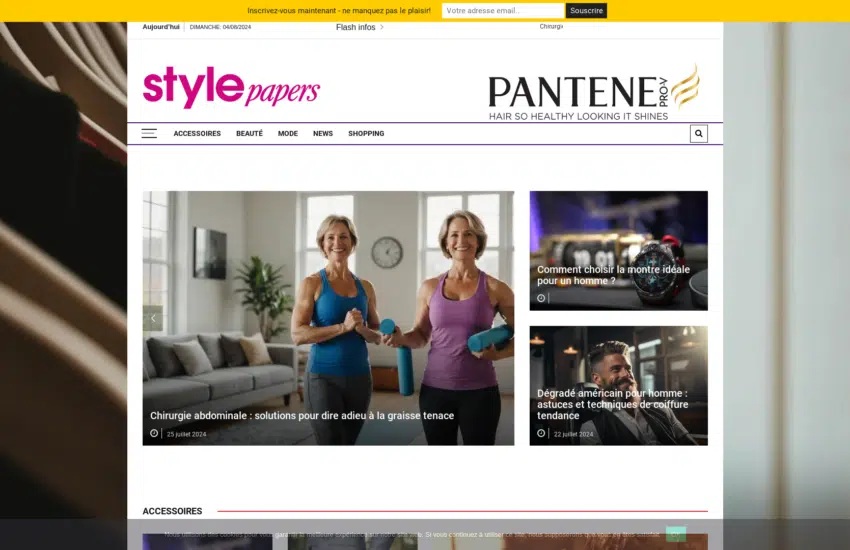Select the Mode menu item
This screenshot has width=850, height=550.
coord(288,133)
